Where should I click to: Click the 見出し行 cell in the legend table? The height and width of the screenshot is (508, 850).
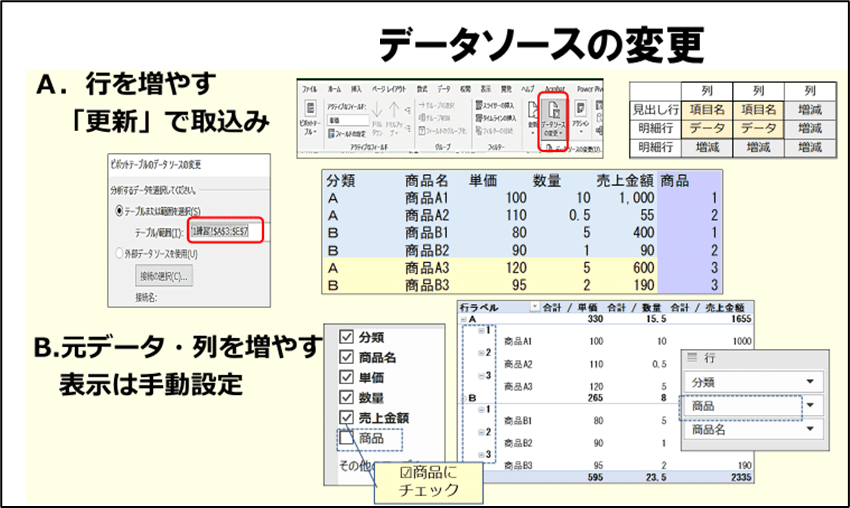point(655,110)
